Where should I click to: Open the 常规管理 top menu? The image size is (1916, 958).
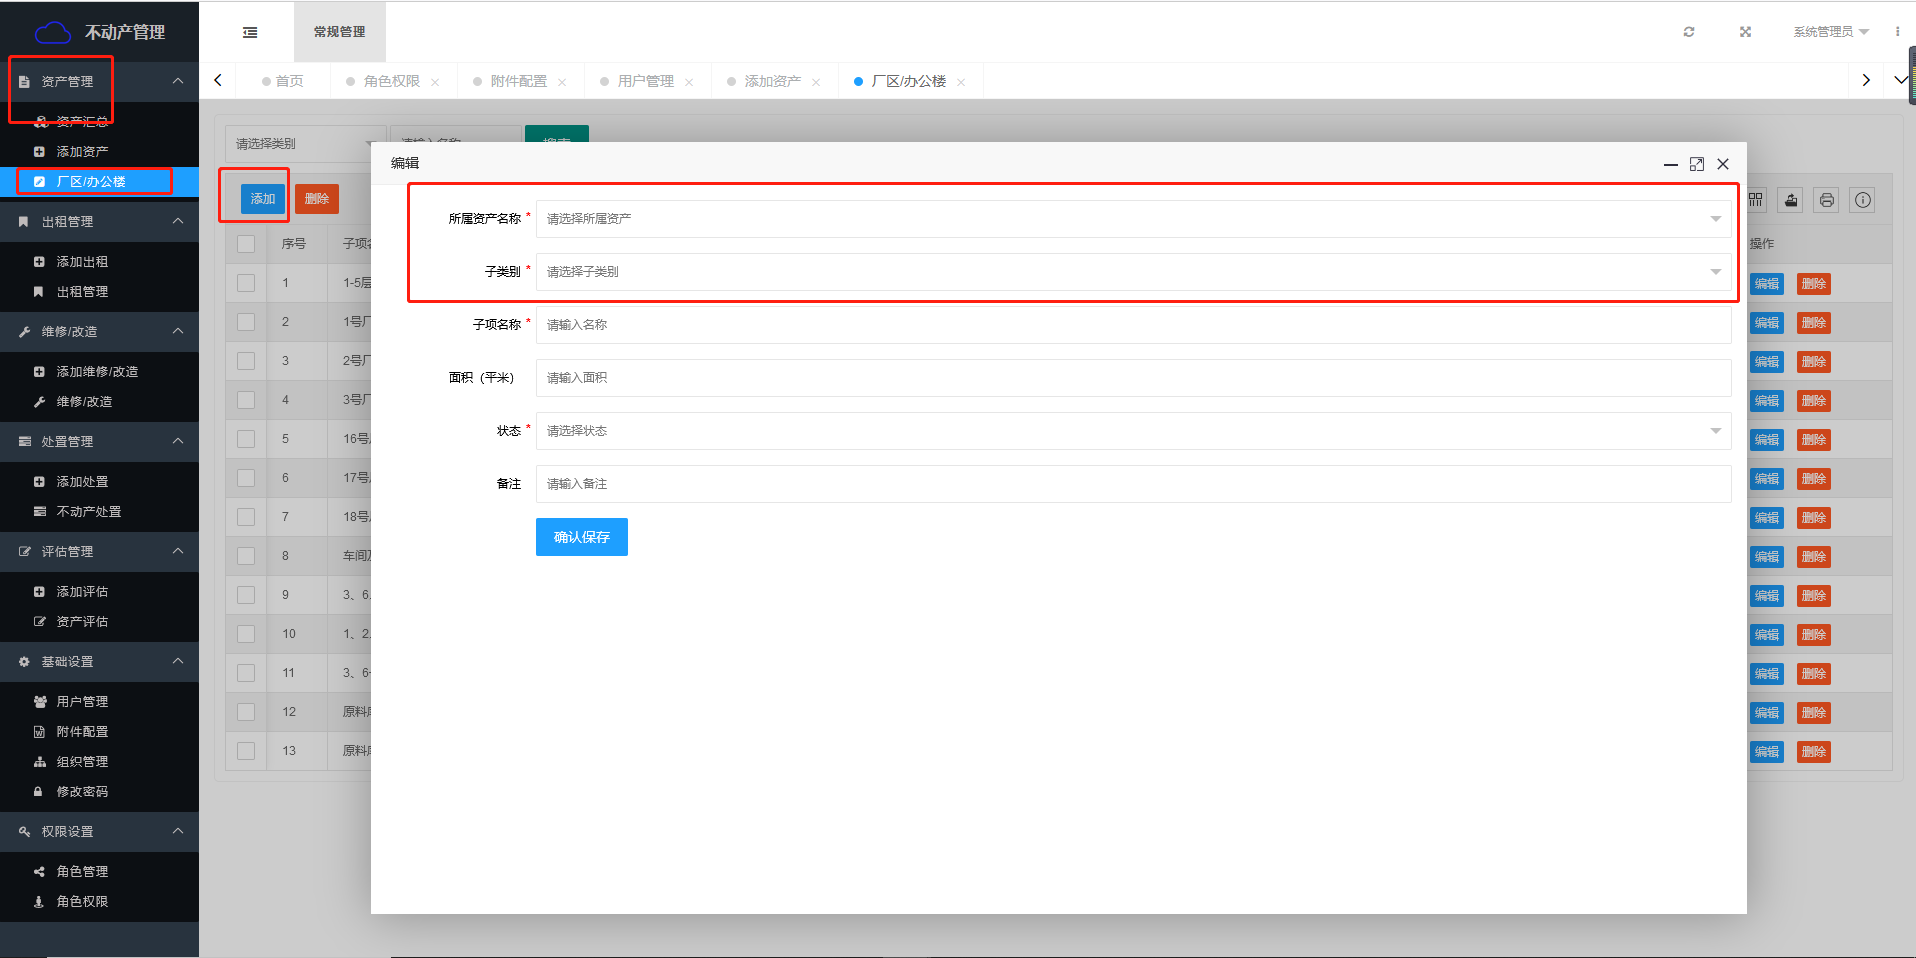(x=339, y=32)
